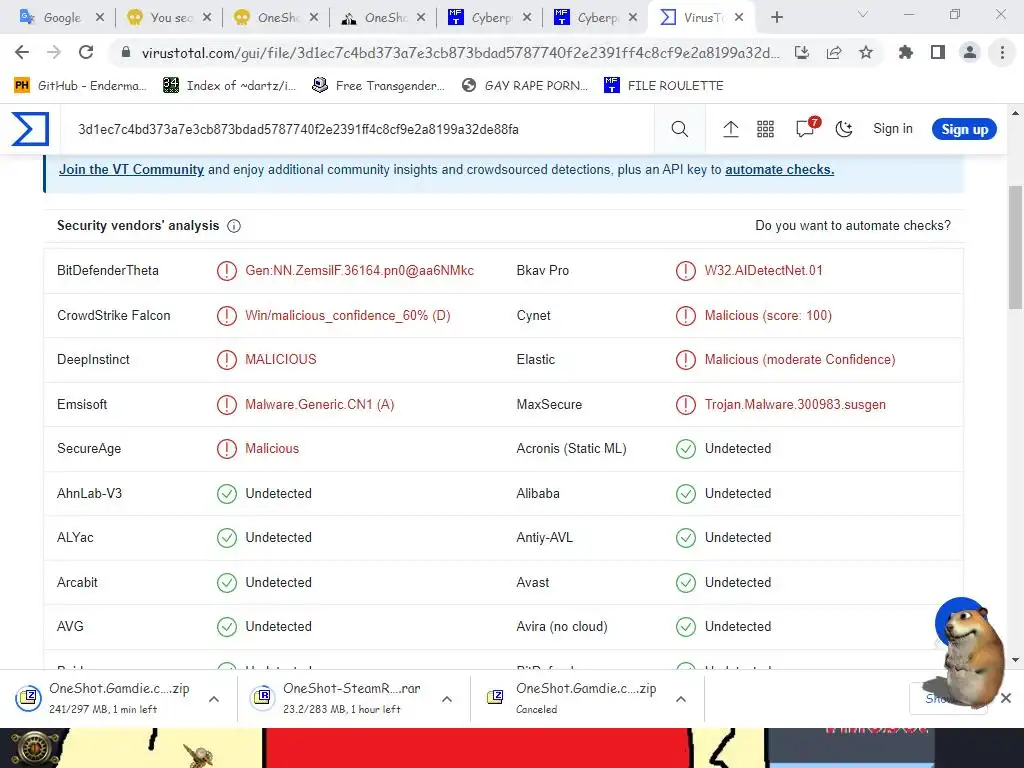This screenshot has width=1024, height=768.
Task: Click the Acronis undetected check icon
Action: 686,449
